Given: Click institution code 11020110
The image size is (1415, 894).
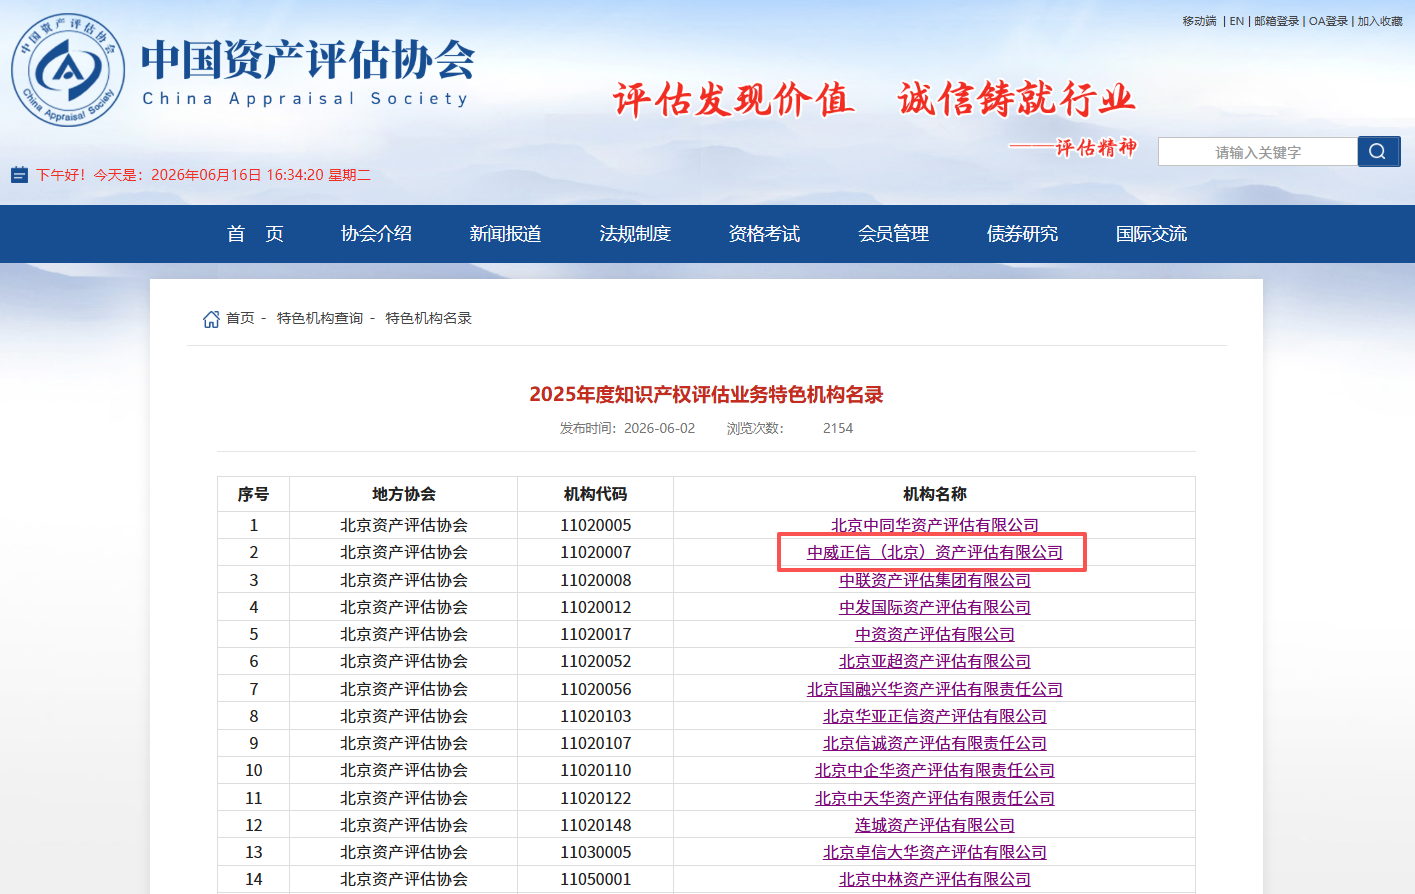Looking at the screenshot, I should (596, 770).
